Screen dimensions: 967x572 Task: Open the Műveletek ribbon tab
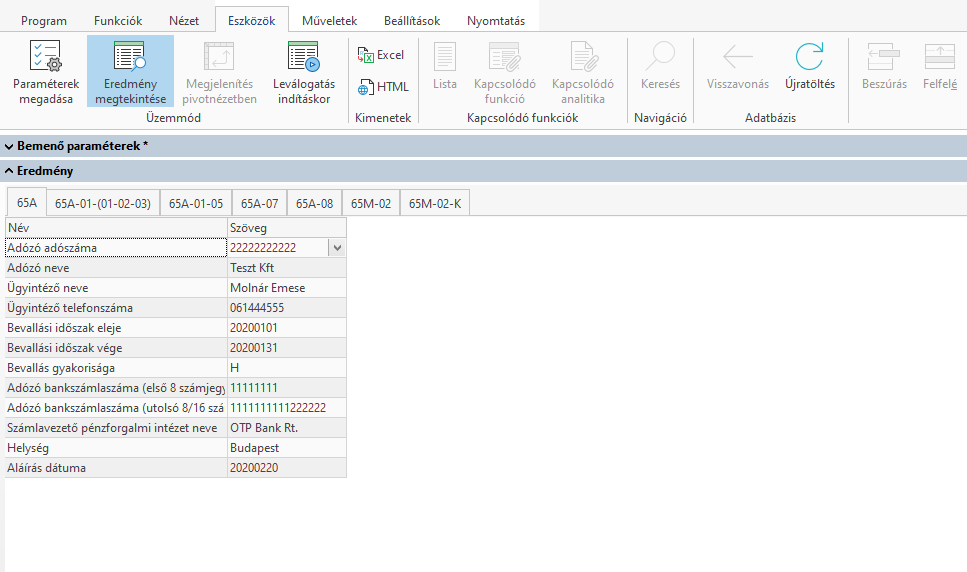click(329, 21)
